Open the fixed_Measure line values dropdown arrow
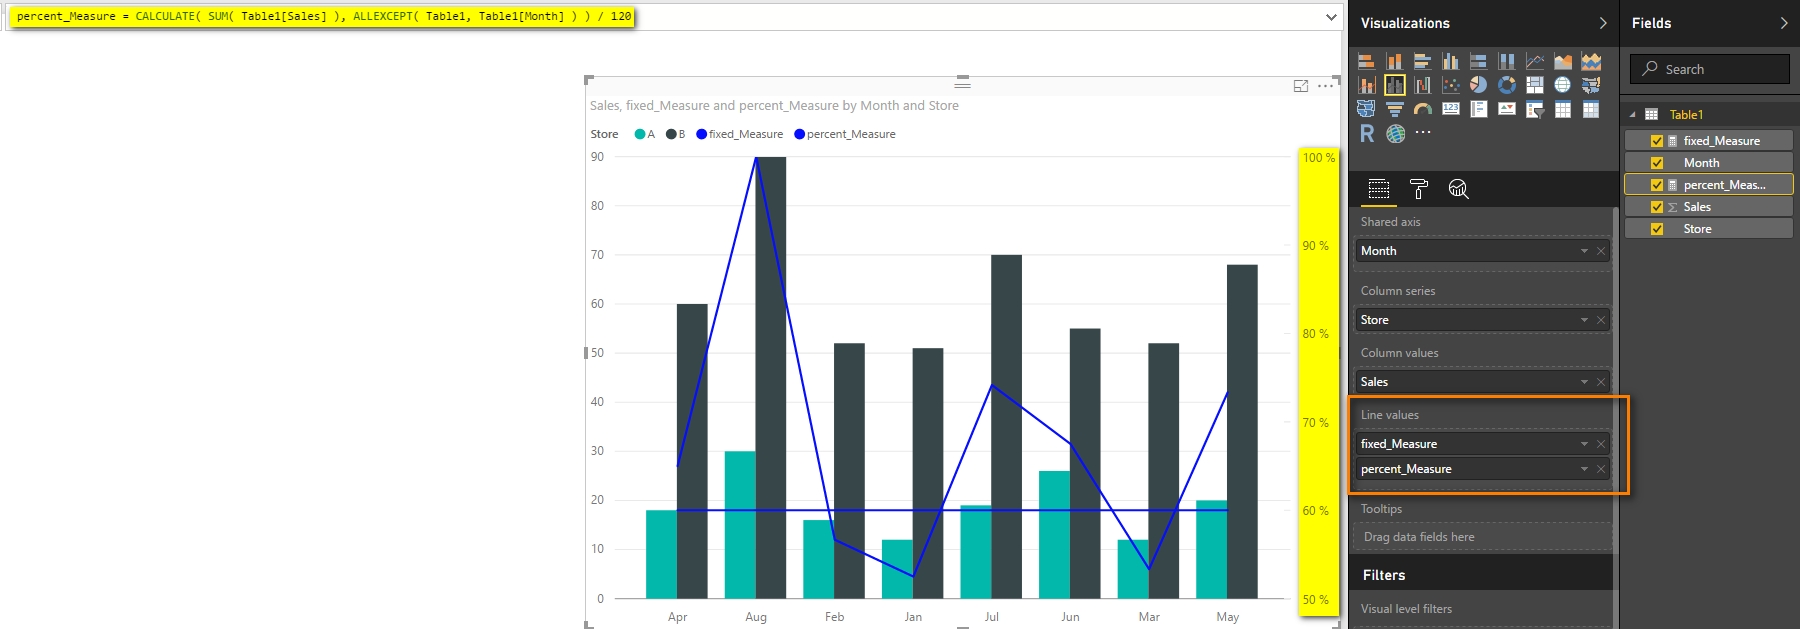The height and width of the screenshot is (629, 1800). tap(1584, 444)
